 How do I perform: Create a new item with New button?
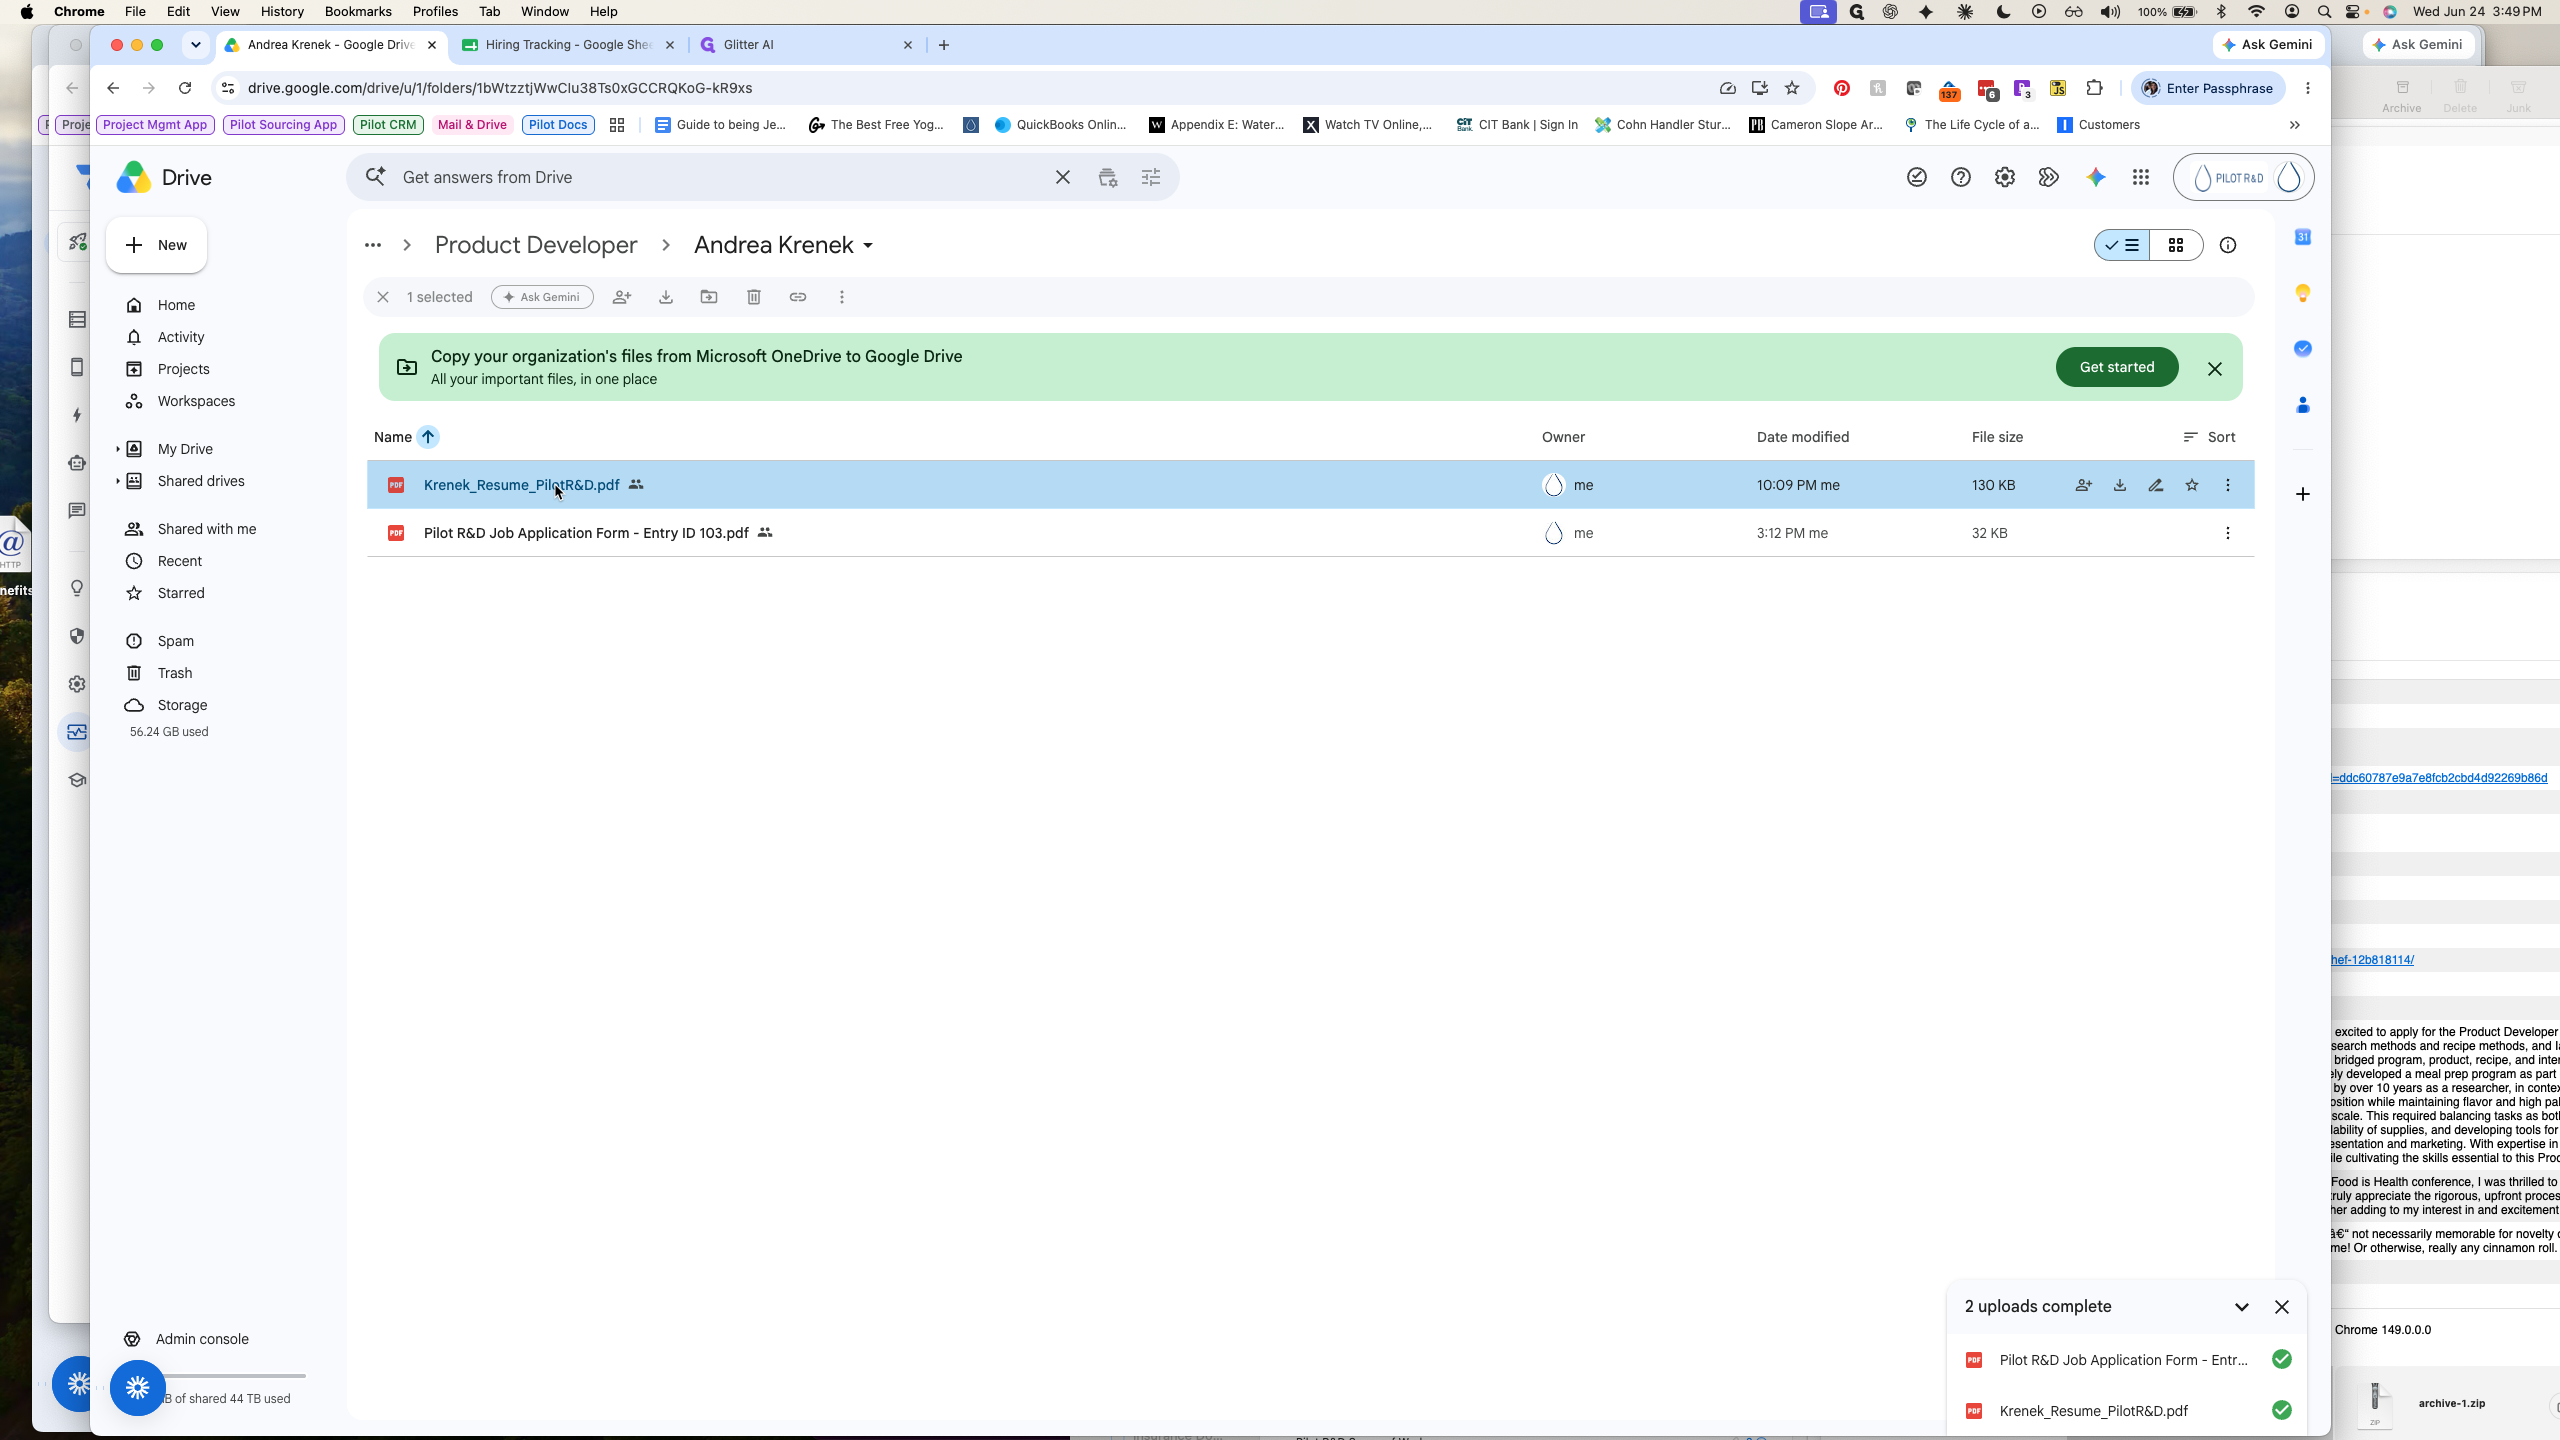coord(157,245)
